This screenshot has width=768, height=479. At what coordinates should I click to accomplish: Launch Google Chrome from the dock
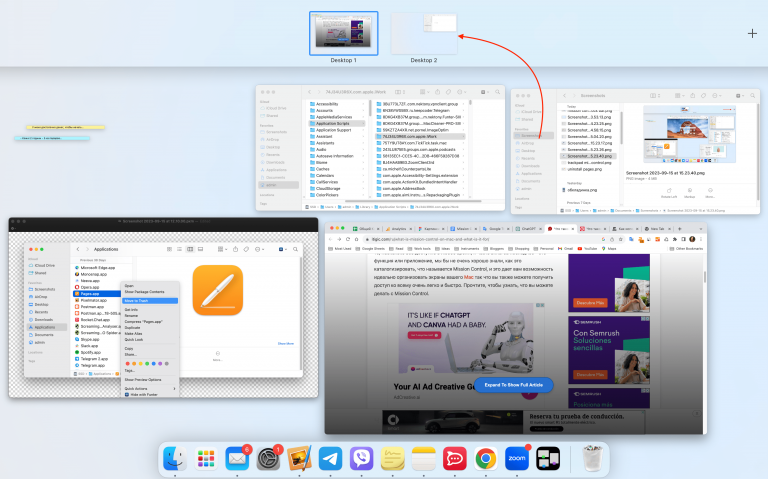pos(485,458)
